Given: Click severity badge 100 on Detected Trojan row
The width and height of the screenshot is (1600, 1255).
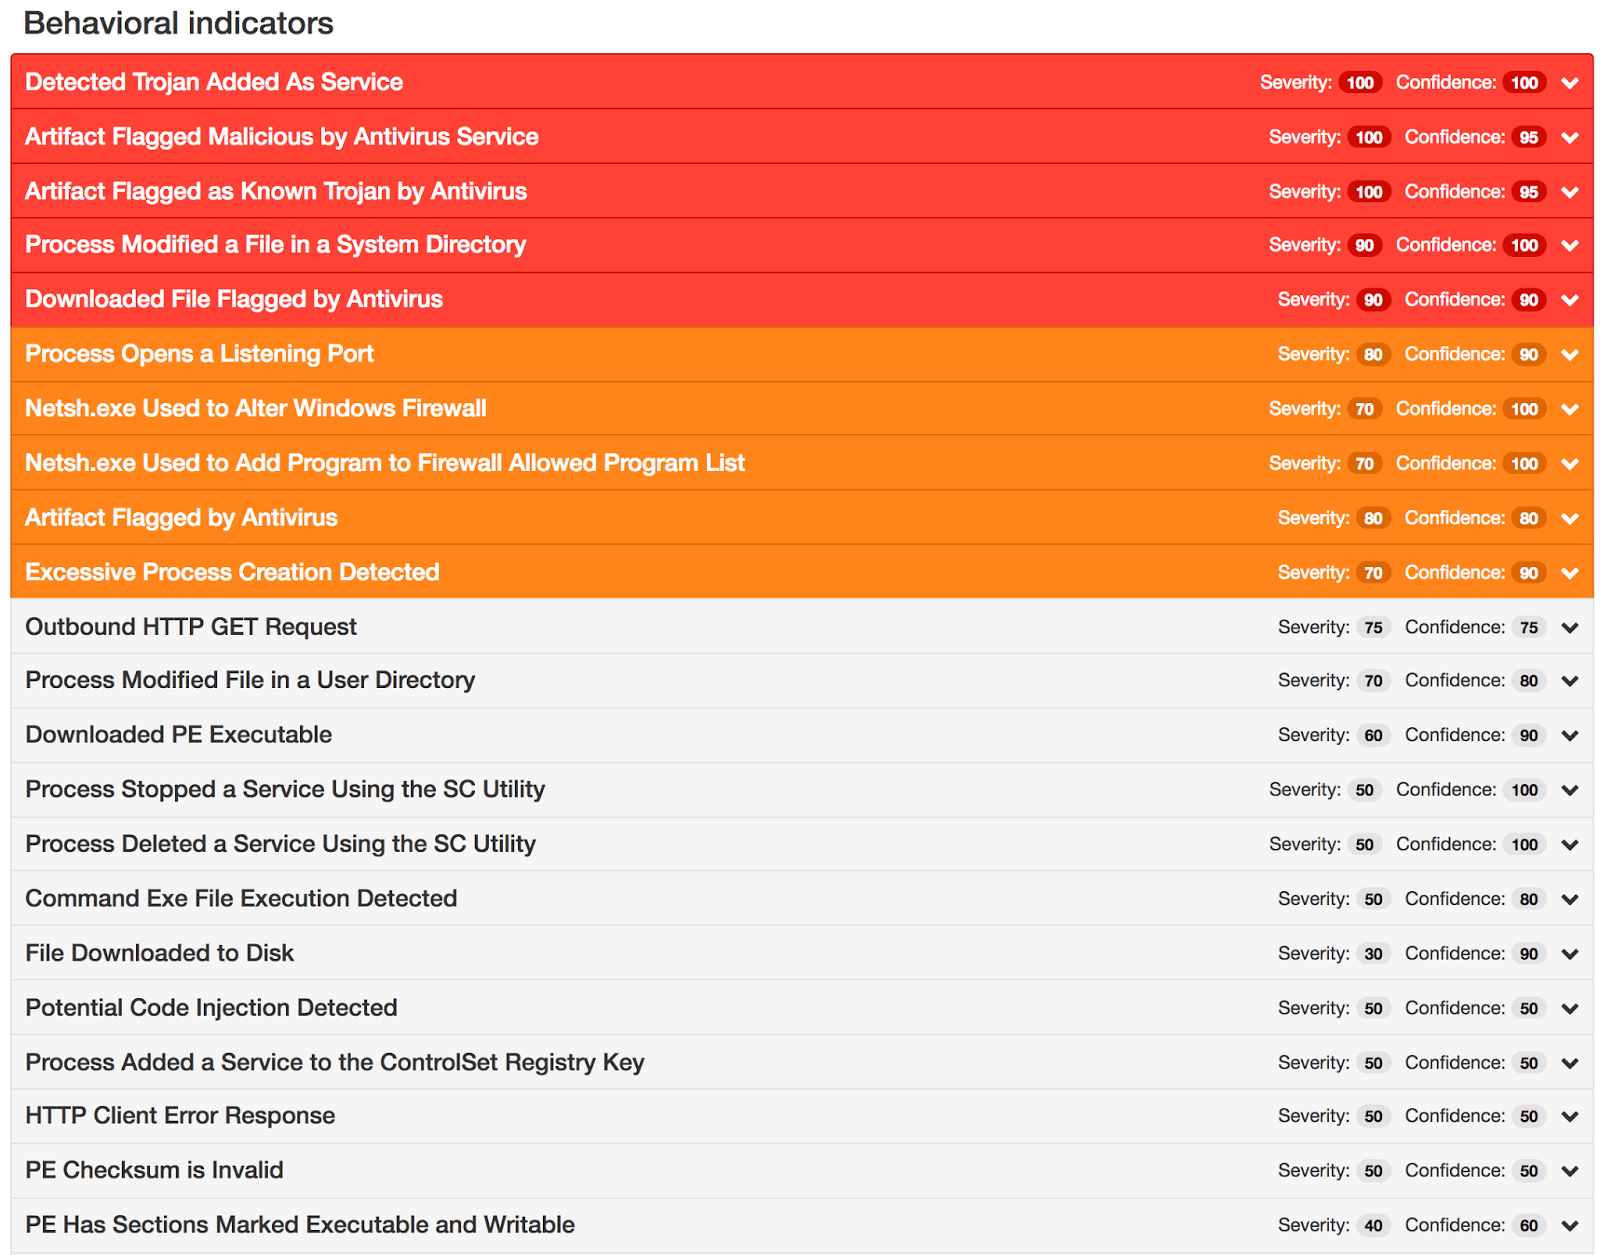Looking at the screenshot, I should [x=1360, y=83].
